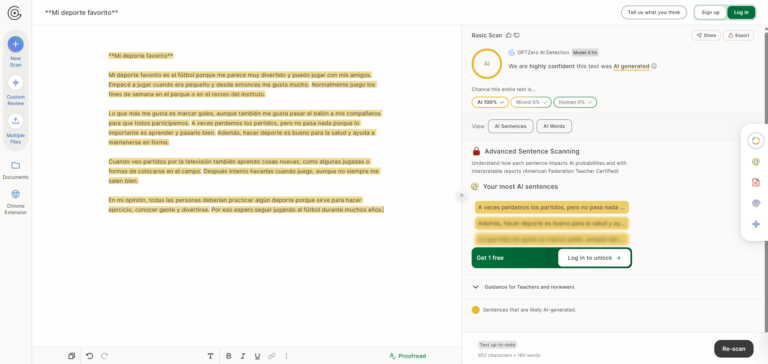Click 'Text up-to-date' status label
The image size is (768, 364).
497,345
